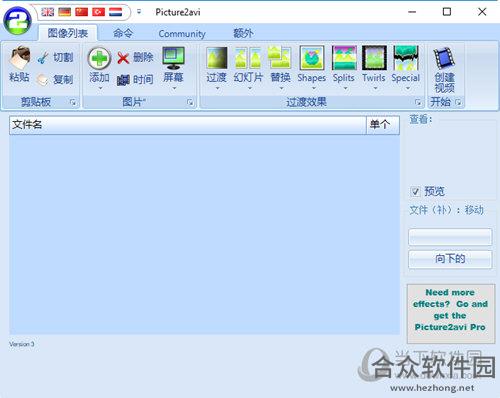Viewport: 500px width, 398px height.
Task: Close the Picture2avi window
Action: click(482, 12)
